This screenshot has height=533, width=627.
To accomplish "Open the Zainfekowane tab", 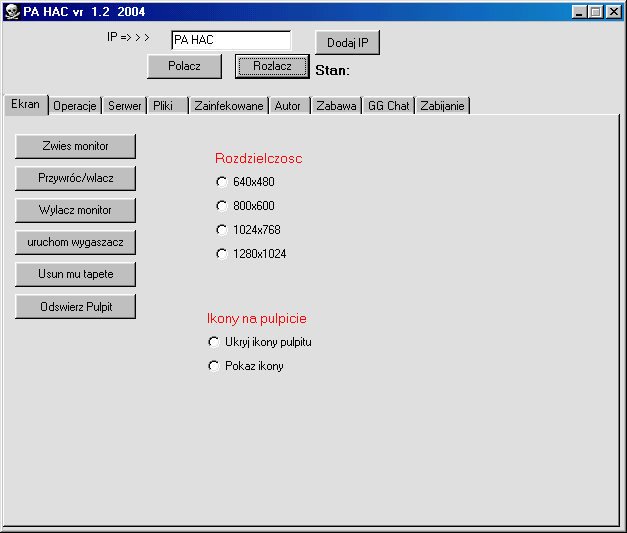I will (229, 106).
